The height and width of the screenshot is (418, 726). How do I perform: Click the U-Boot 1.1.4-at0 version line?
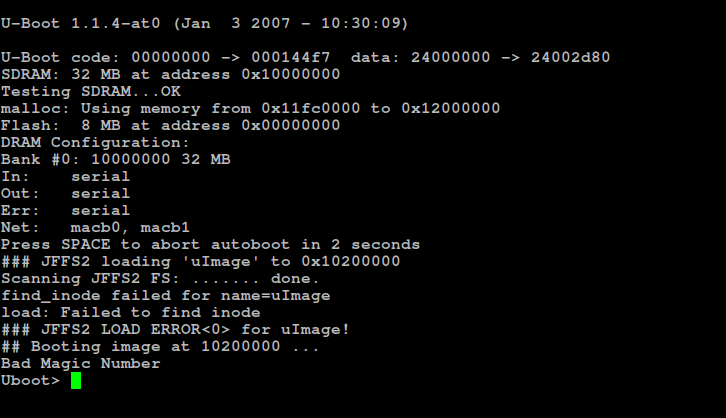click(x=205, y=24)
